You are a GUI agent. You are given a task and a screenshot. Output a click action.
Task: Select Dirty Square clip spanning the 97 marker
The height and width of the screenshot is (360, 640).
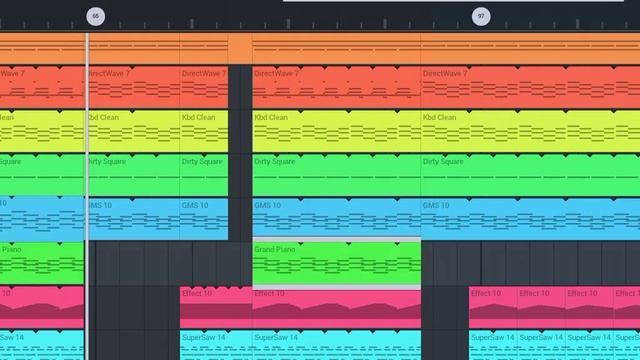pyautogui.click(x=531, y=176)
